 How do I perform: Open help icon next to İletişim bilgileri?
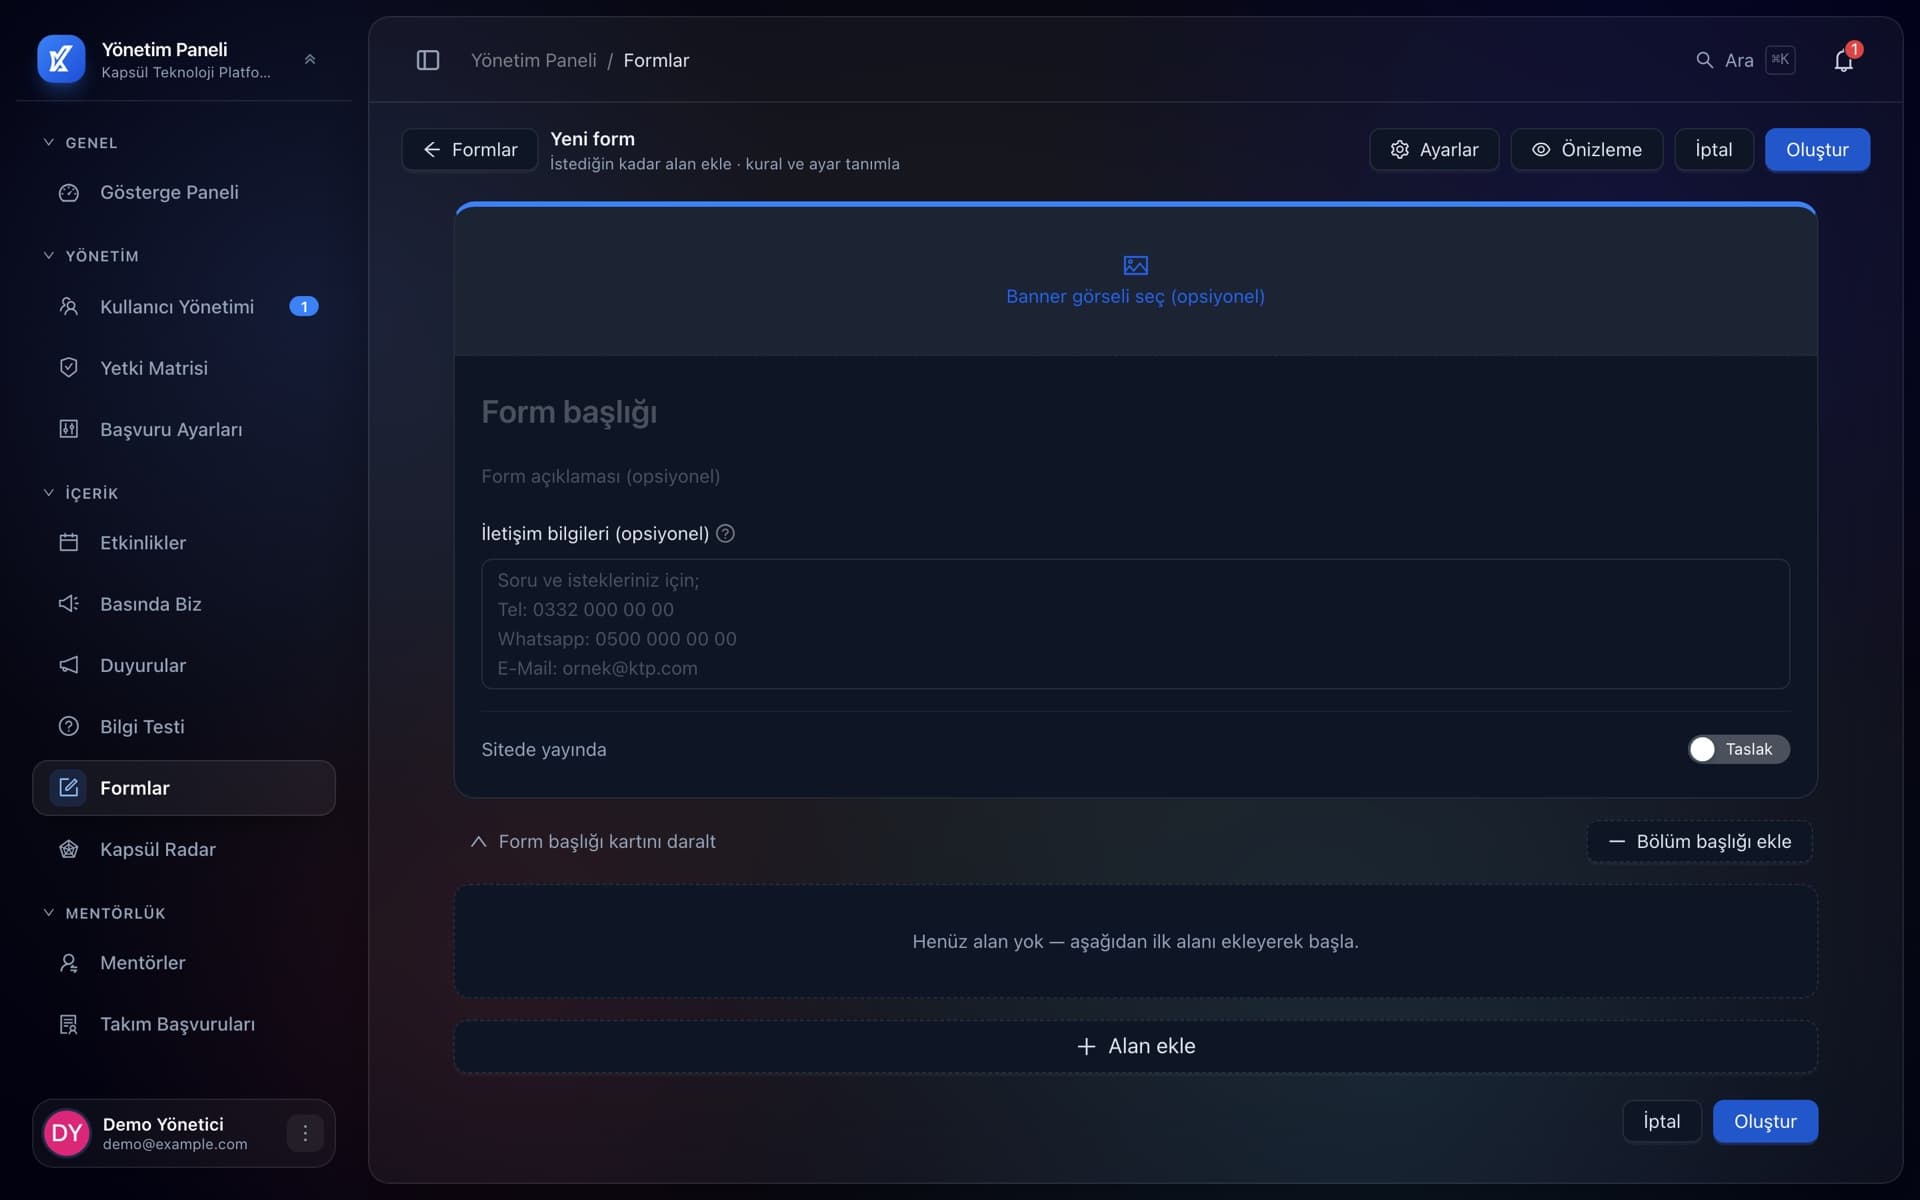click(726, 533)
